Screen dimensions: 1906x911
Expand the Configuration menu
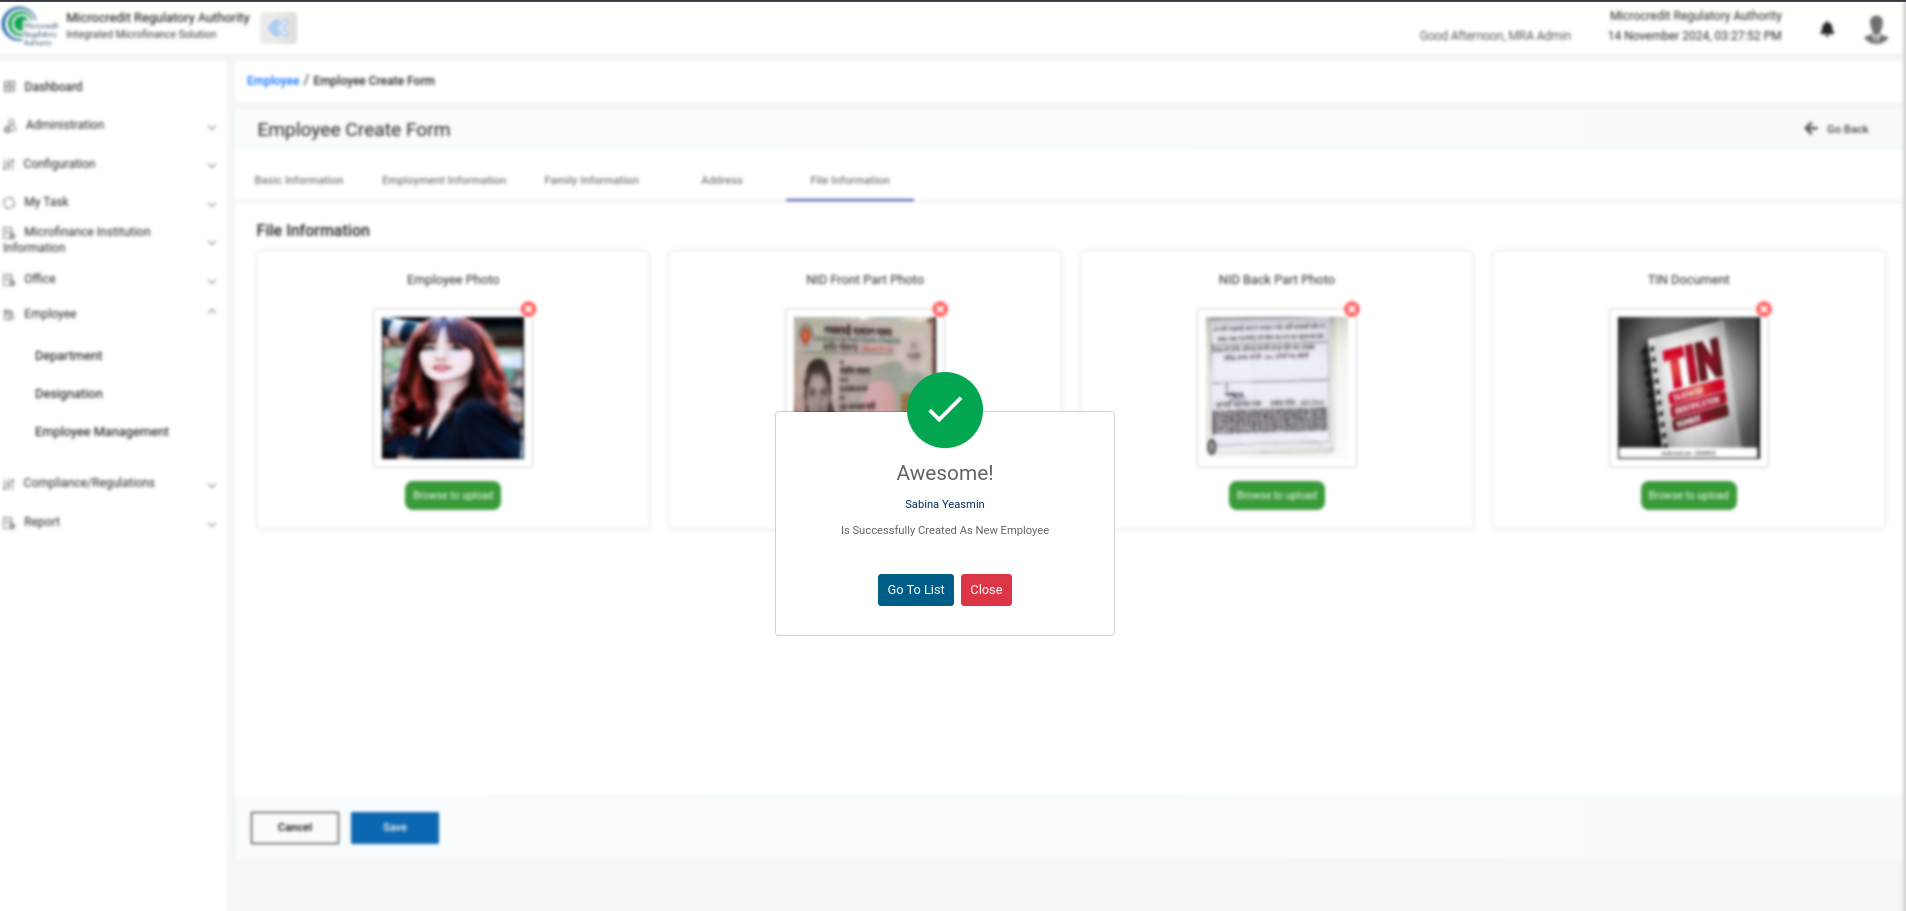(x=110, y=164)
